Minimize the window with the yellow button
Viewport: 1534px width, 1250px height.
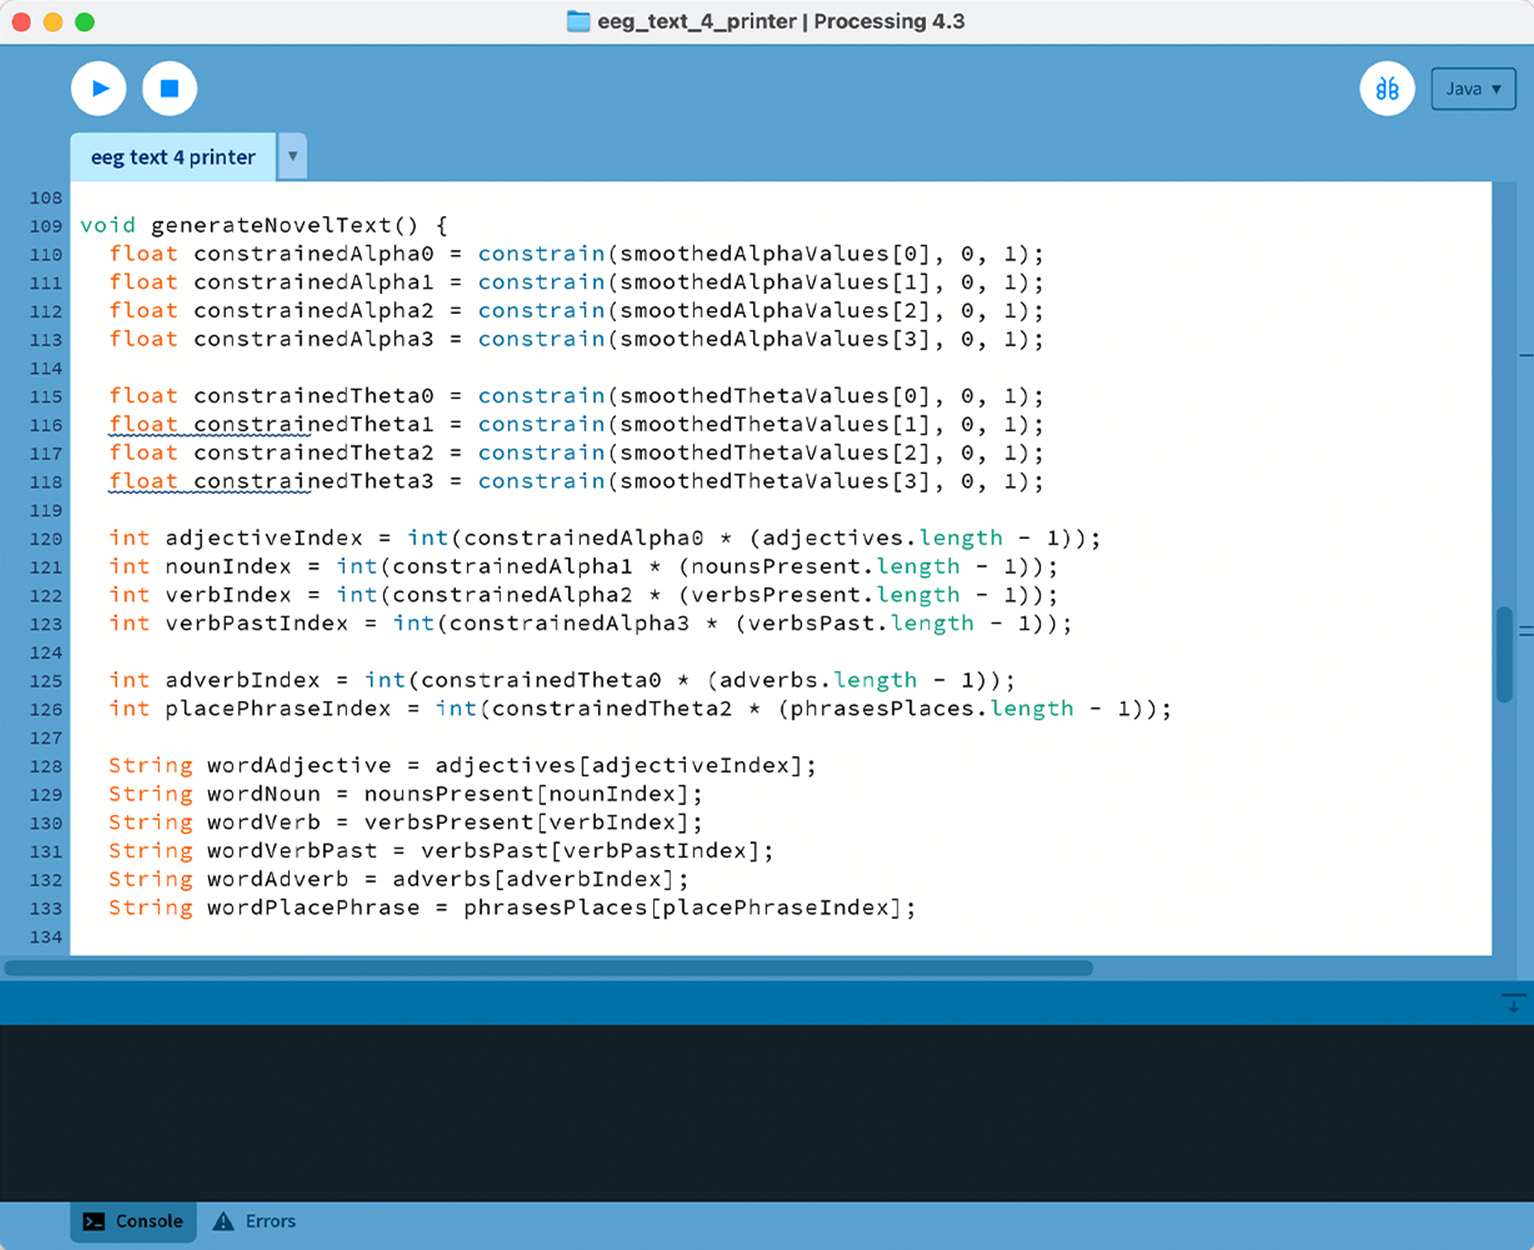(x=53, y=22)
